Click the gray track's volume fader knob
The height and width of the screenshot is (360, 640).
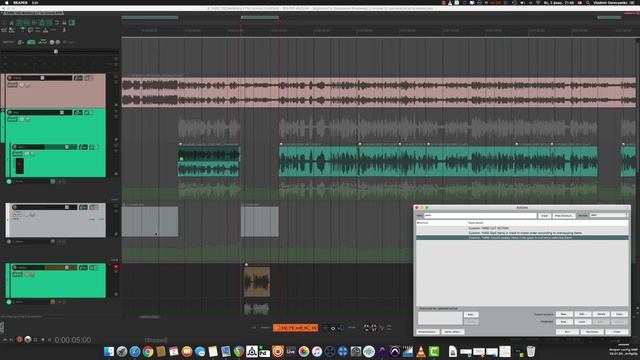click(67, 207)
